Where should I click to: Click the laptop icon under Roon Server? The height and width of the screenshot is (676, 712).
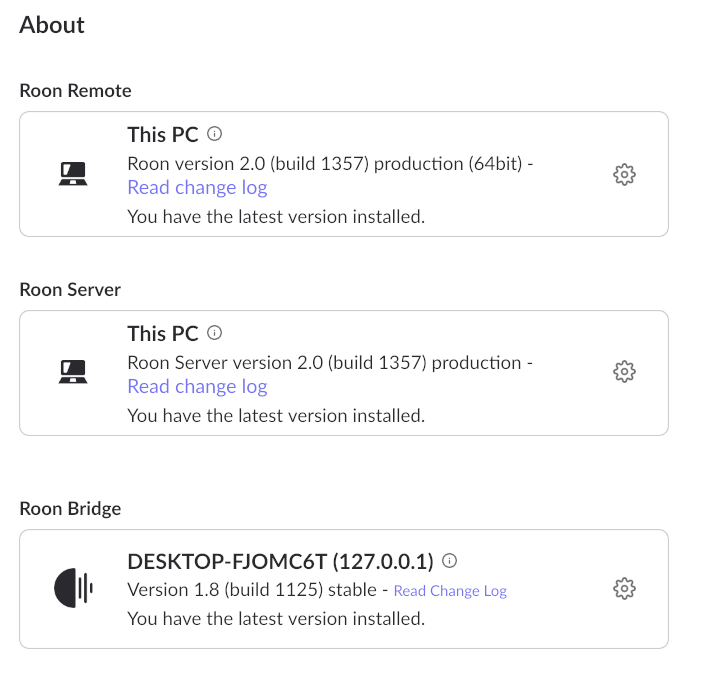click(74, 373)
